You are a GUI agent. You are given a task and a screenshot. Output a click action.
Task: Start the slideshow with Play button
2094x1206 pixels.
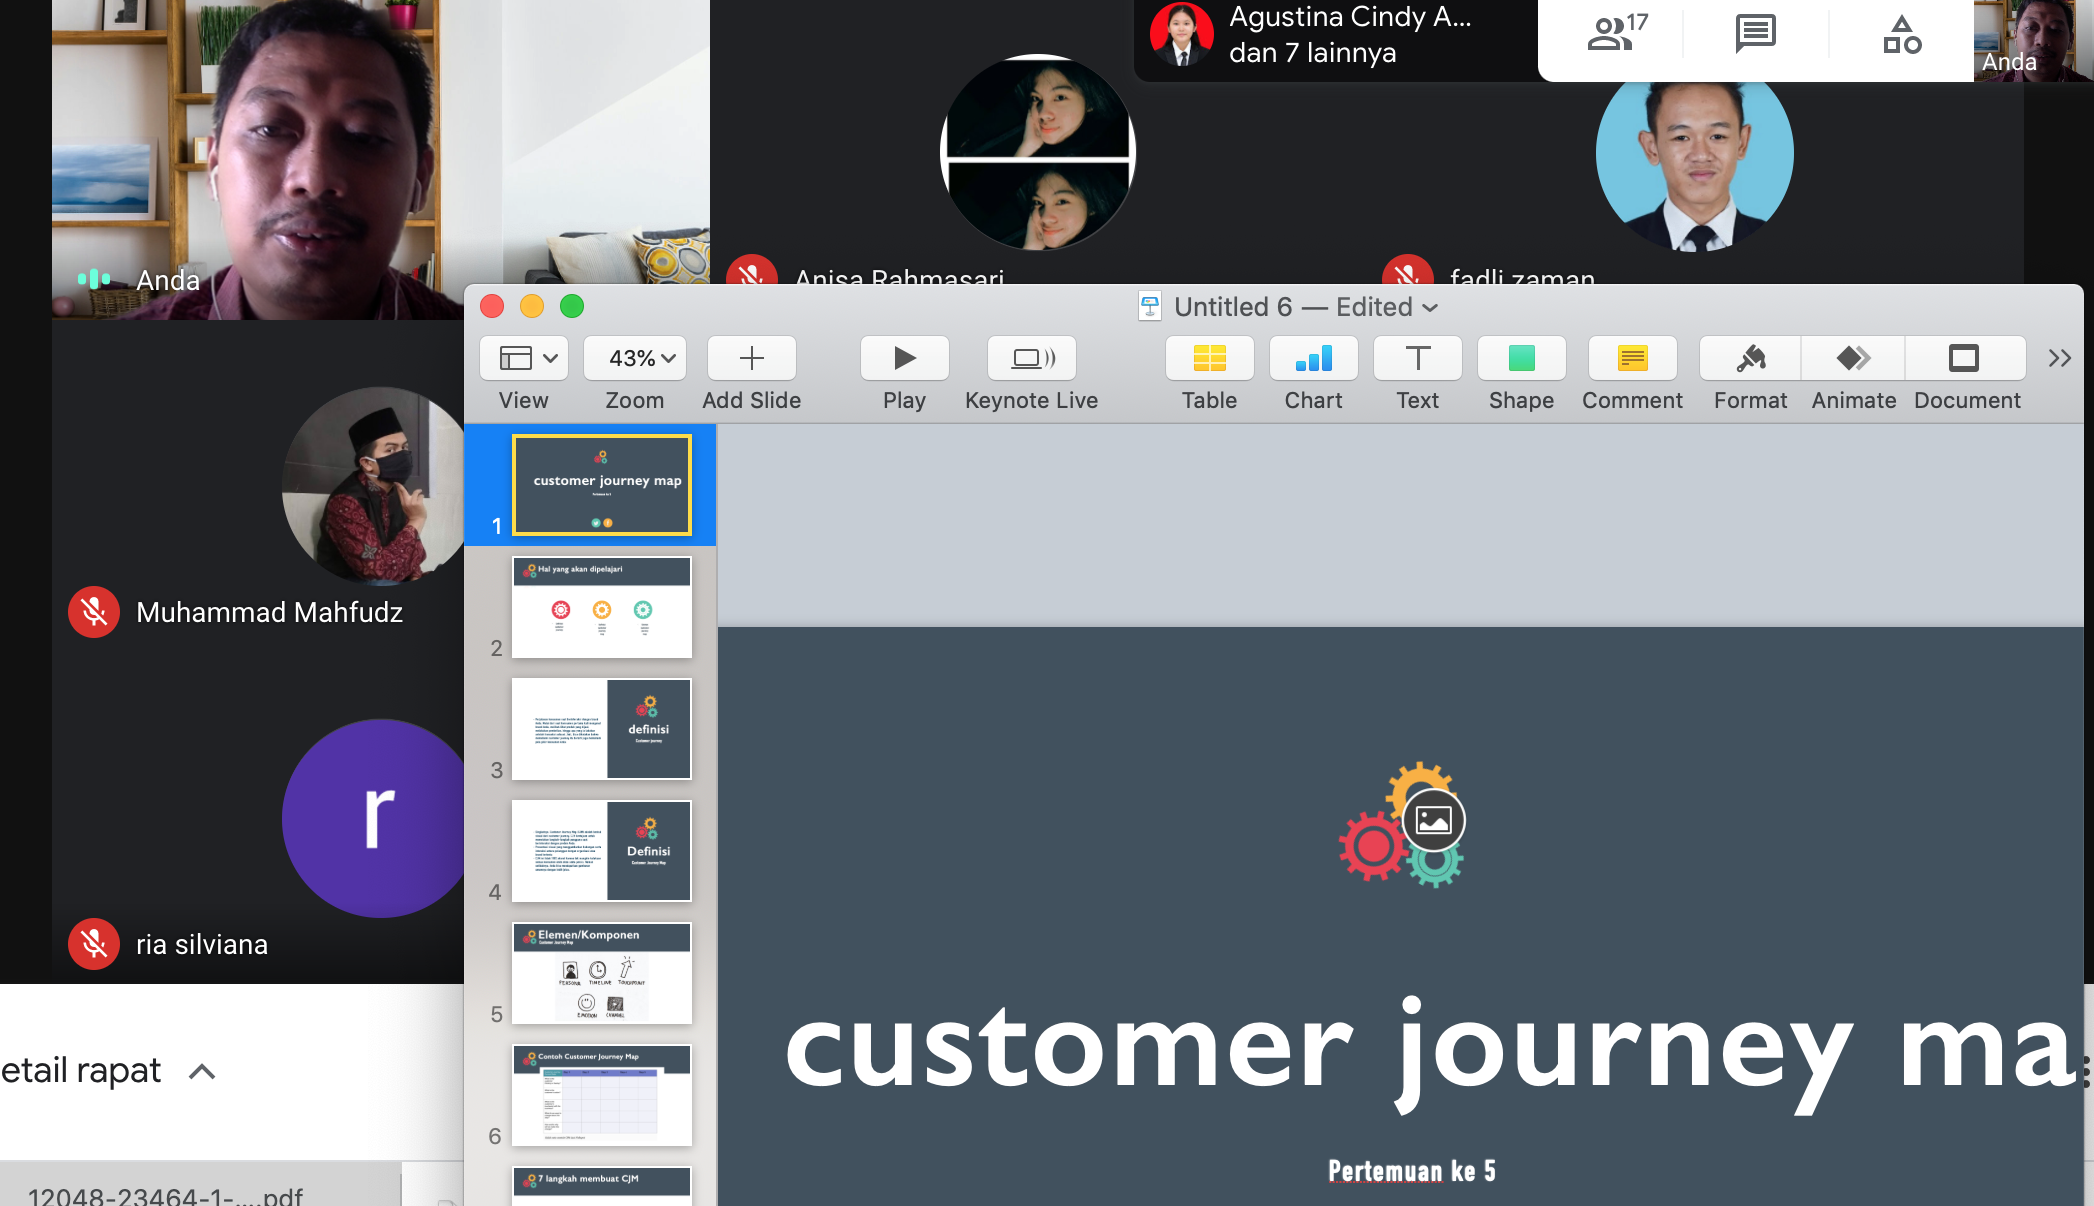(x=904, y=358)
